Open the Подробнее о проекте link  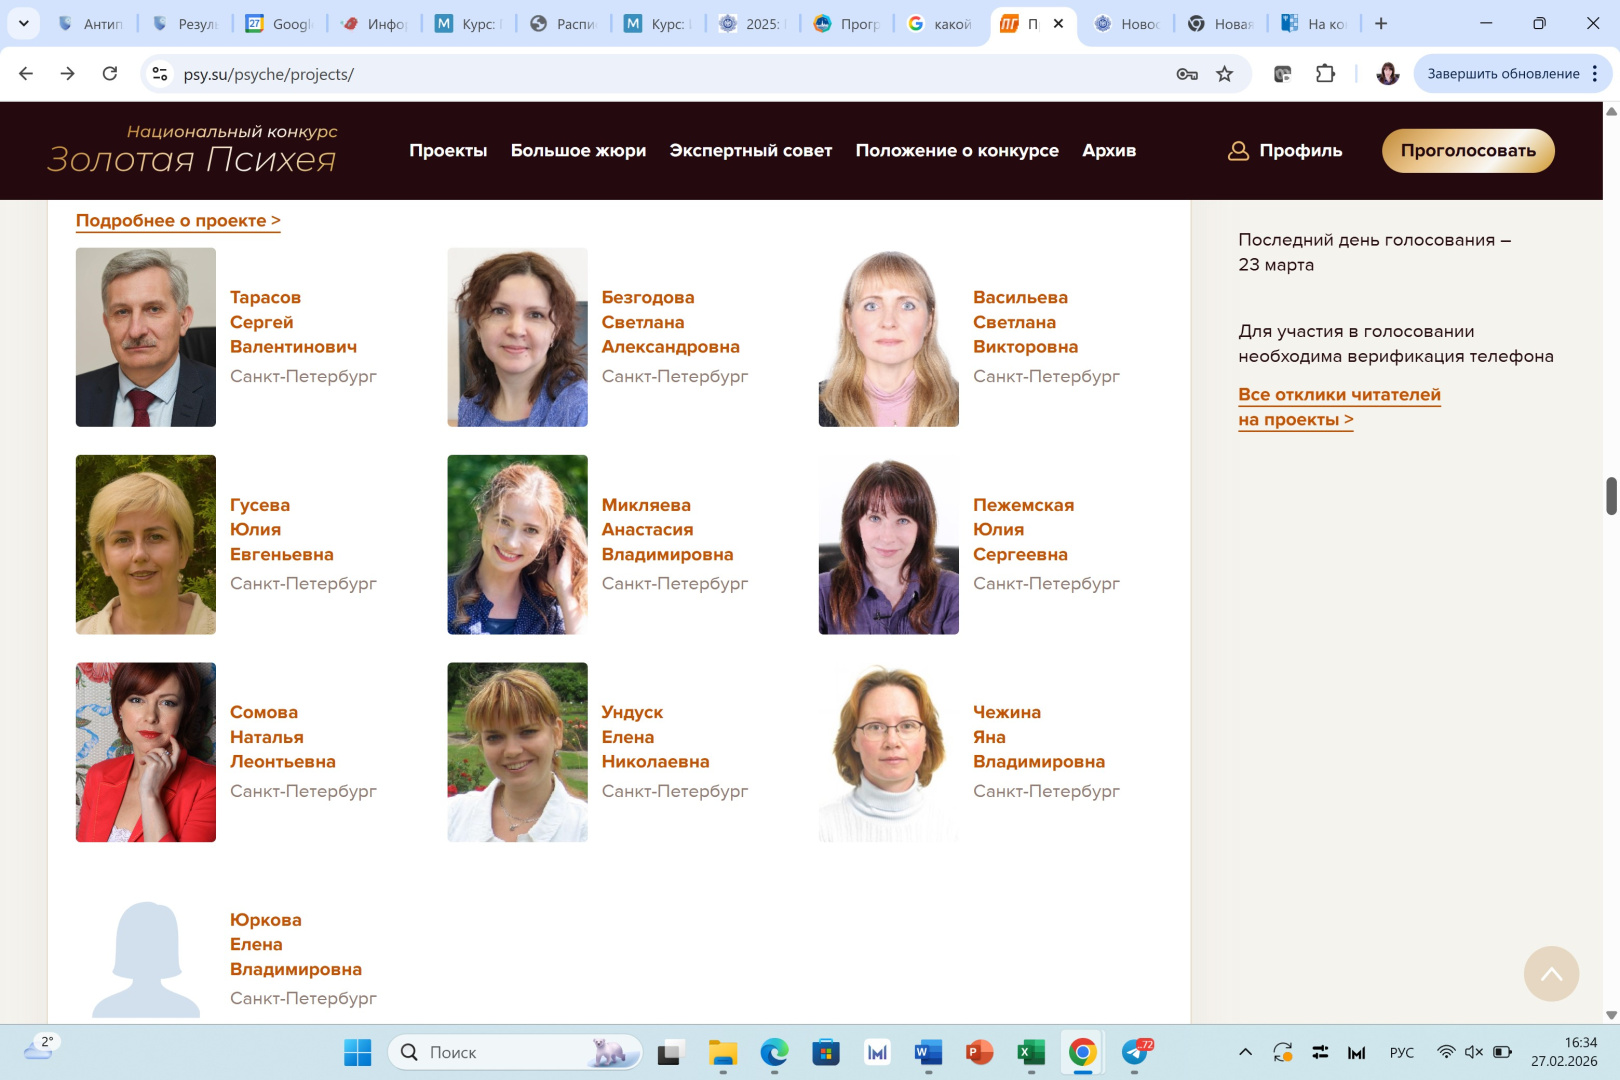click(178, 221)
